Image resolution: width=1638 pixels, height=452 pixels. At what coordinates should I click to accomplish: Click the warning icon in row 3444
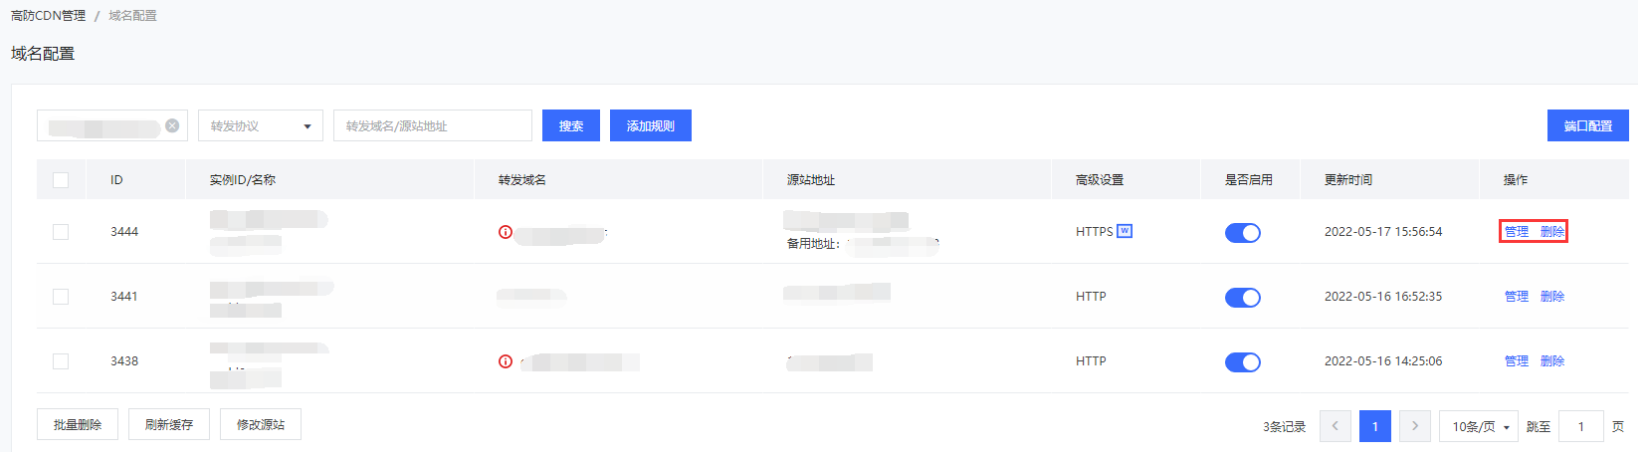pyautogui.click(x=505, y=232)
